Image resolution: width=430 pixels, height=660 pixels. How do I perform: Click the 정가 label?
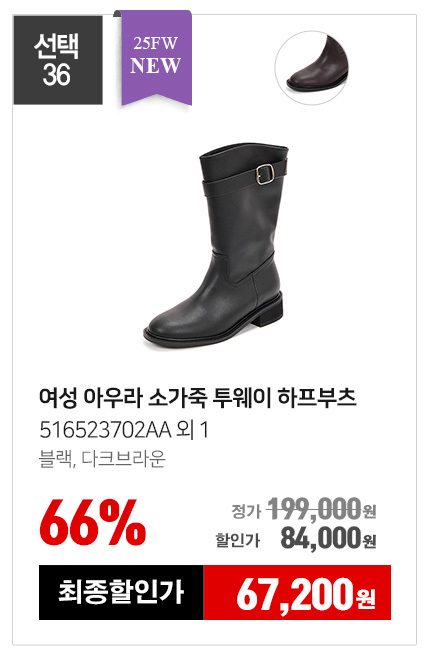point(246,511)
